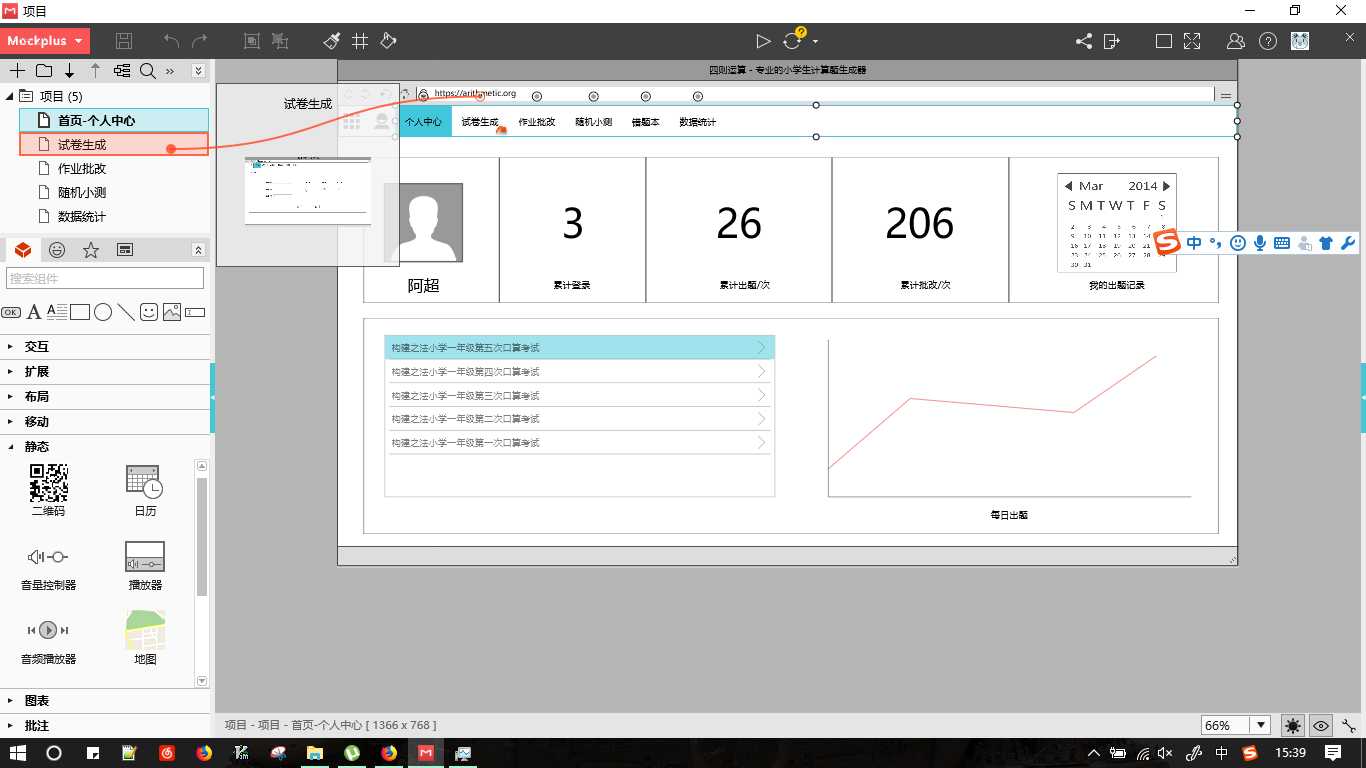
Task: Open the help question mark icon
Action: pyautogui.click(x=1268, y=41)
